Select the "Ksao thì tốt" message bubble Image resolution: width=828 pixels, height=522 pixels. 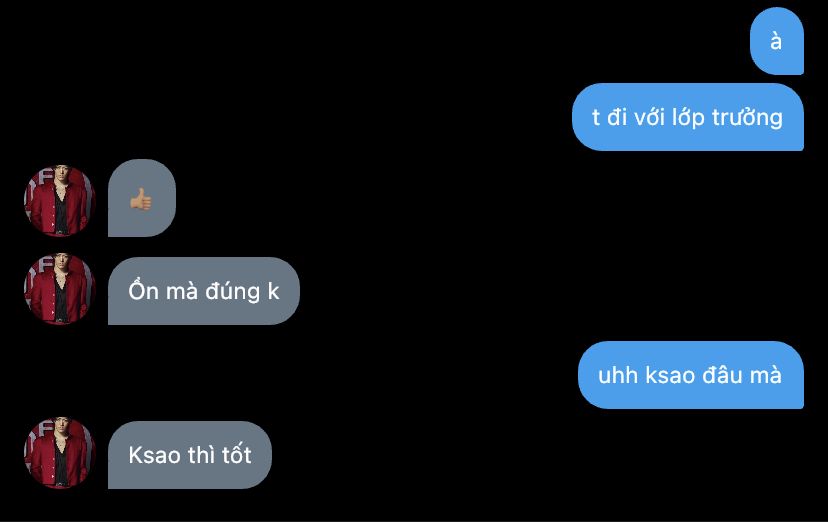[190, 455]
